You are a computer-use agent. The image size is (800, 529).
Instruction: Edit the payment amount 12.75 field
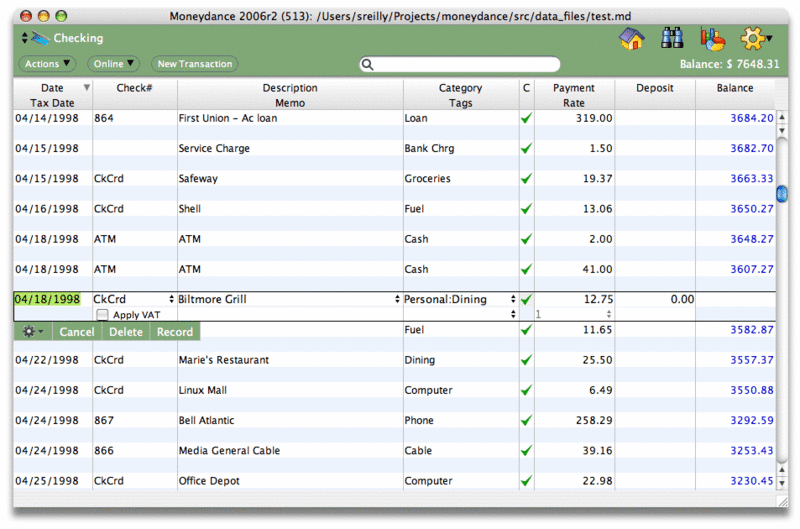pyautogui.click(x=574, y=299)
